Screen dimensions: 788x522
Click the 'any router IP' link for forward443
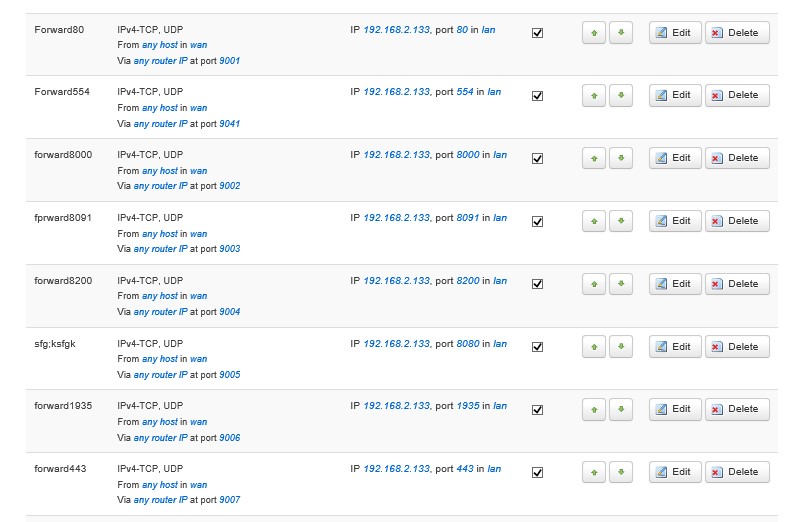[x=160, y=500]
